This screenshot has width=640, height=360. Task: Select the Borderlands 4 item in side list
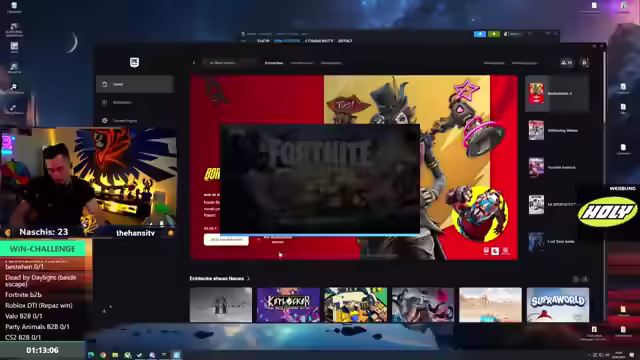(557, 93)
